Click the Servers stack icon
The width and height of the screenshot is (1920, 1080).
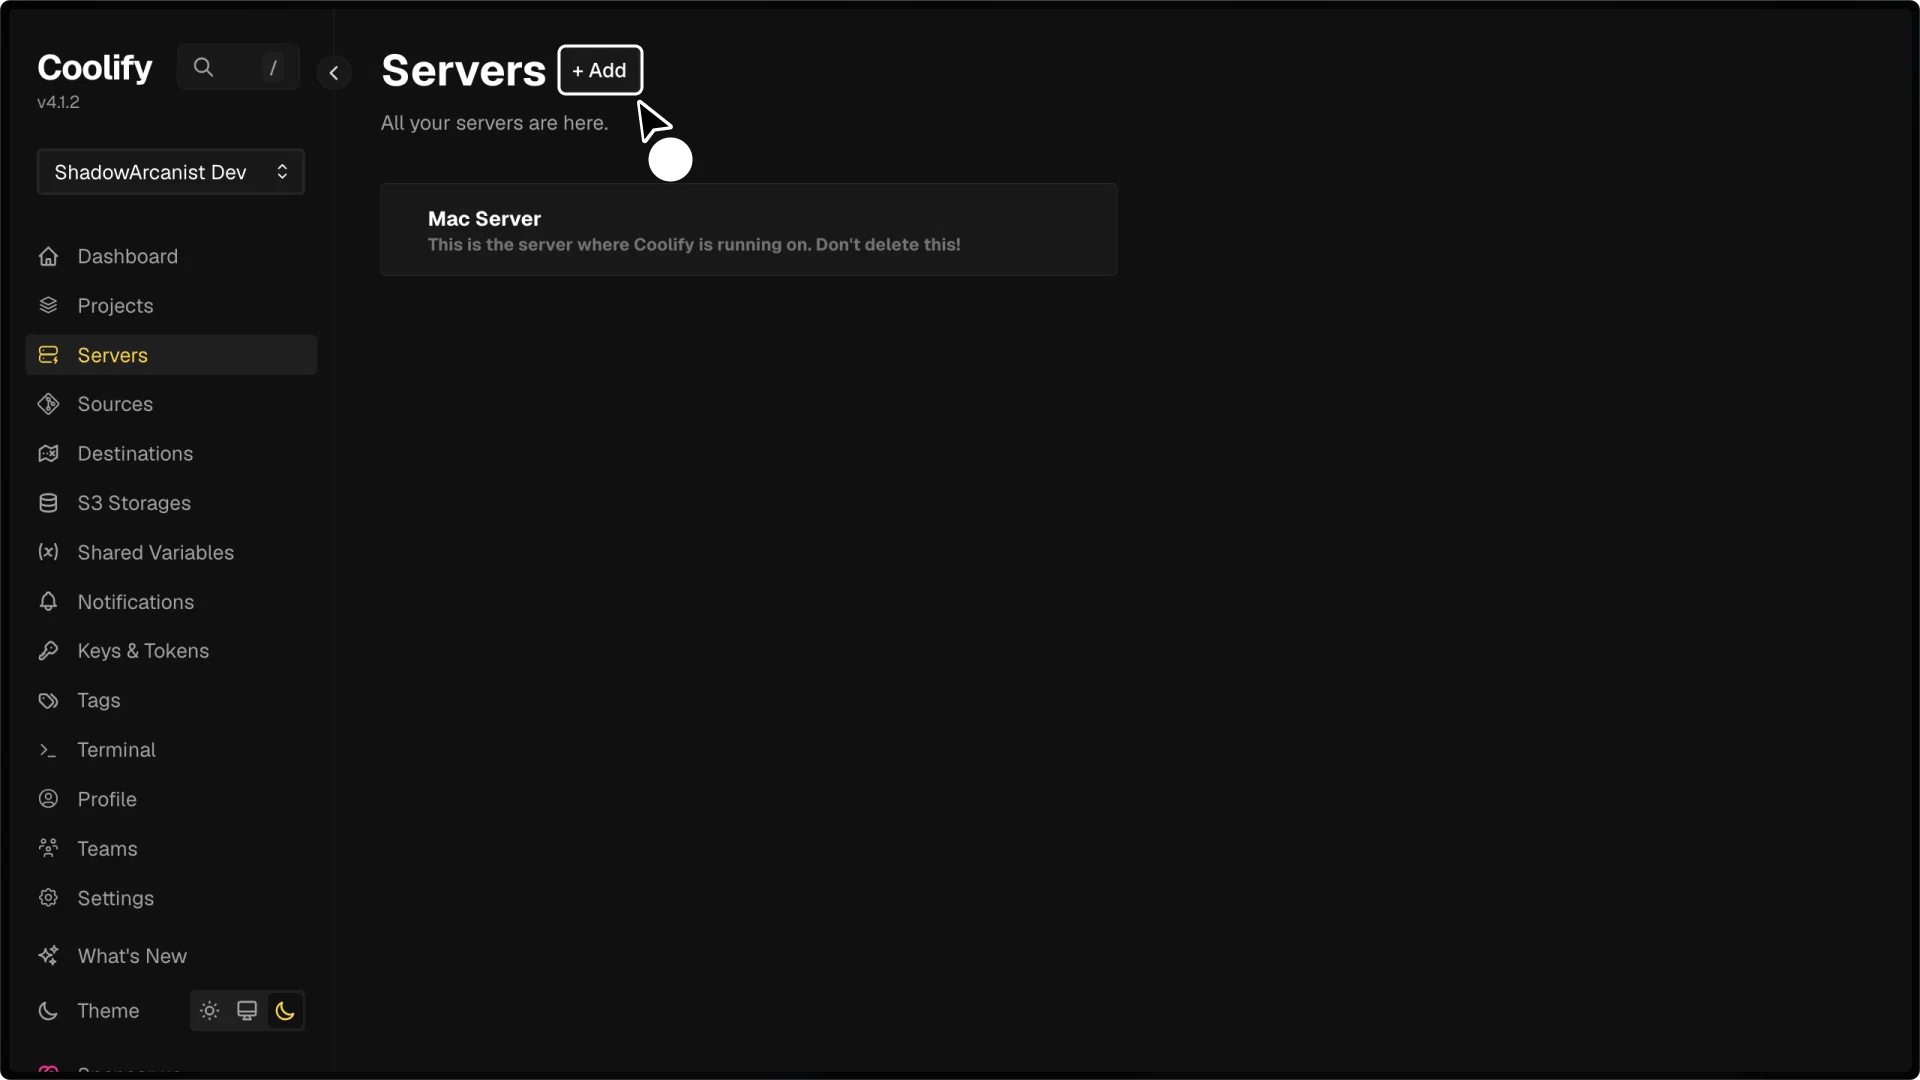pos(48,355)
